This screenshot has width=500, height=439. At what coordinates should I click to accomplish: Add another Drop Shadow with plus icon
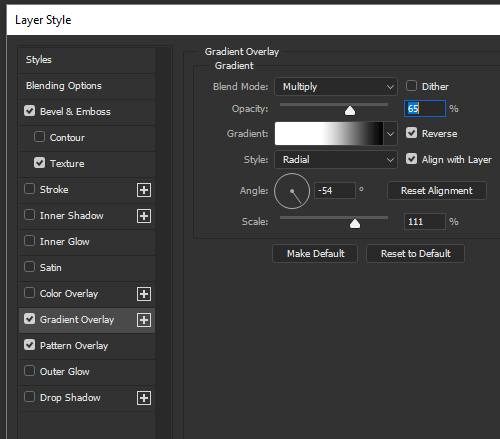pyautogui.click(x=144, y=398)
